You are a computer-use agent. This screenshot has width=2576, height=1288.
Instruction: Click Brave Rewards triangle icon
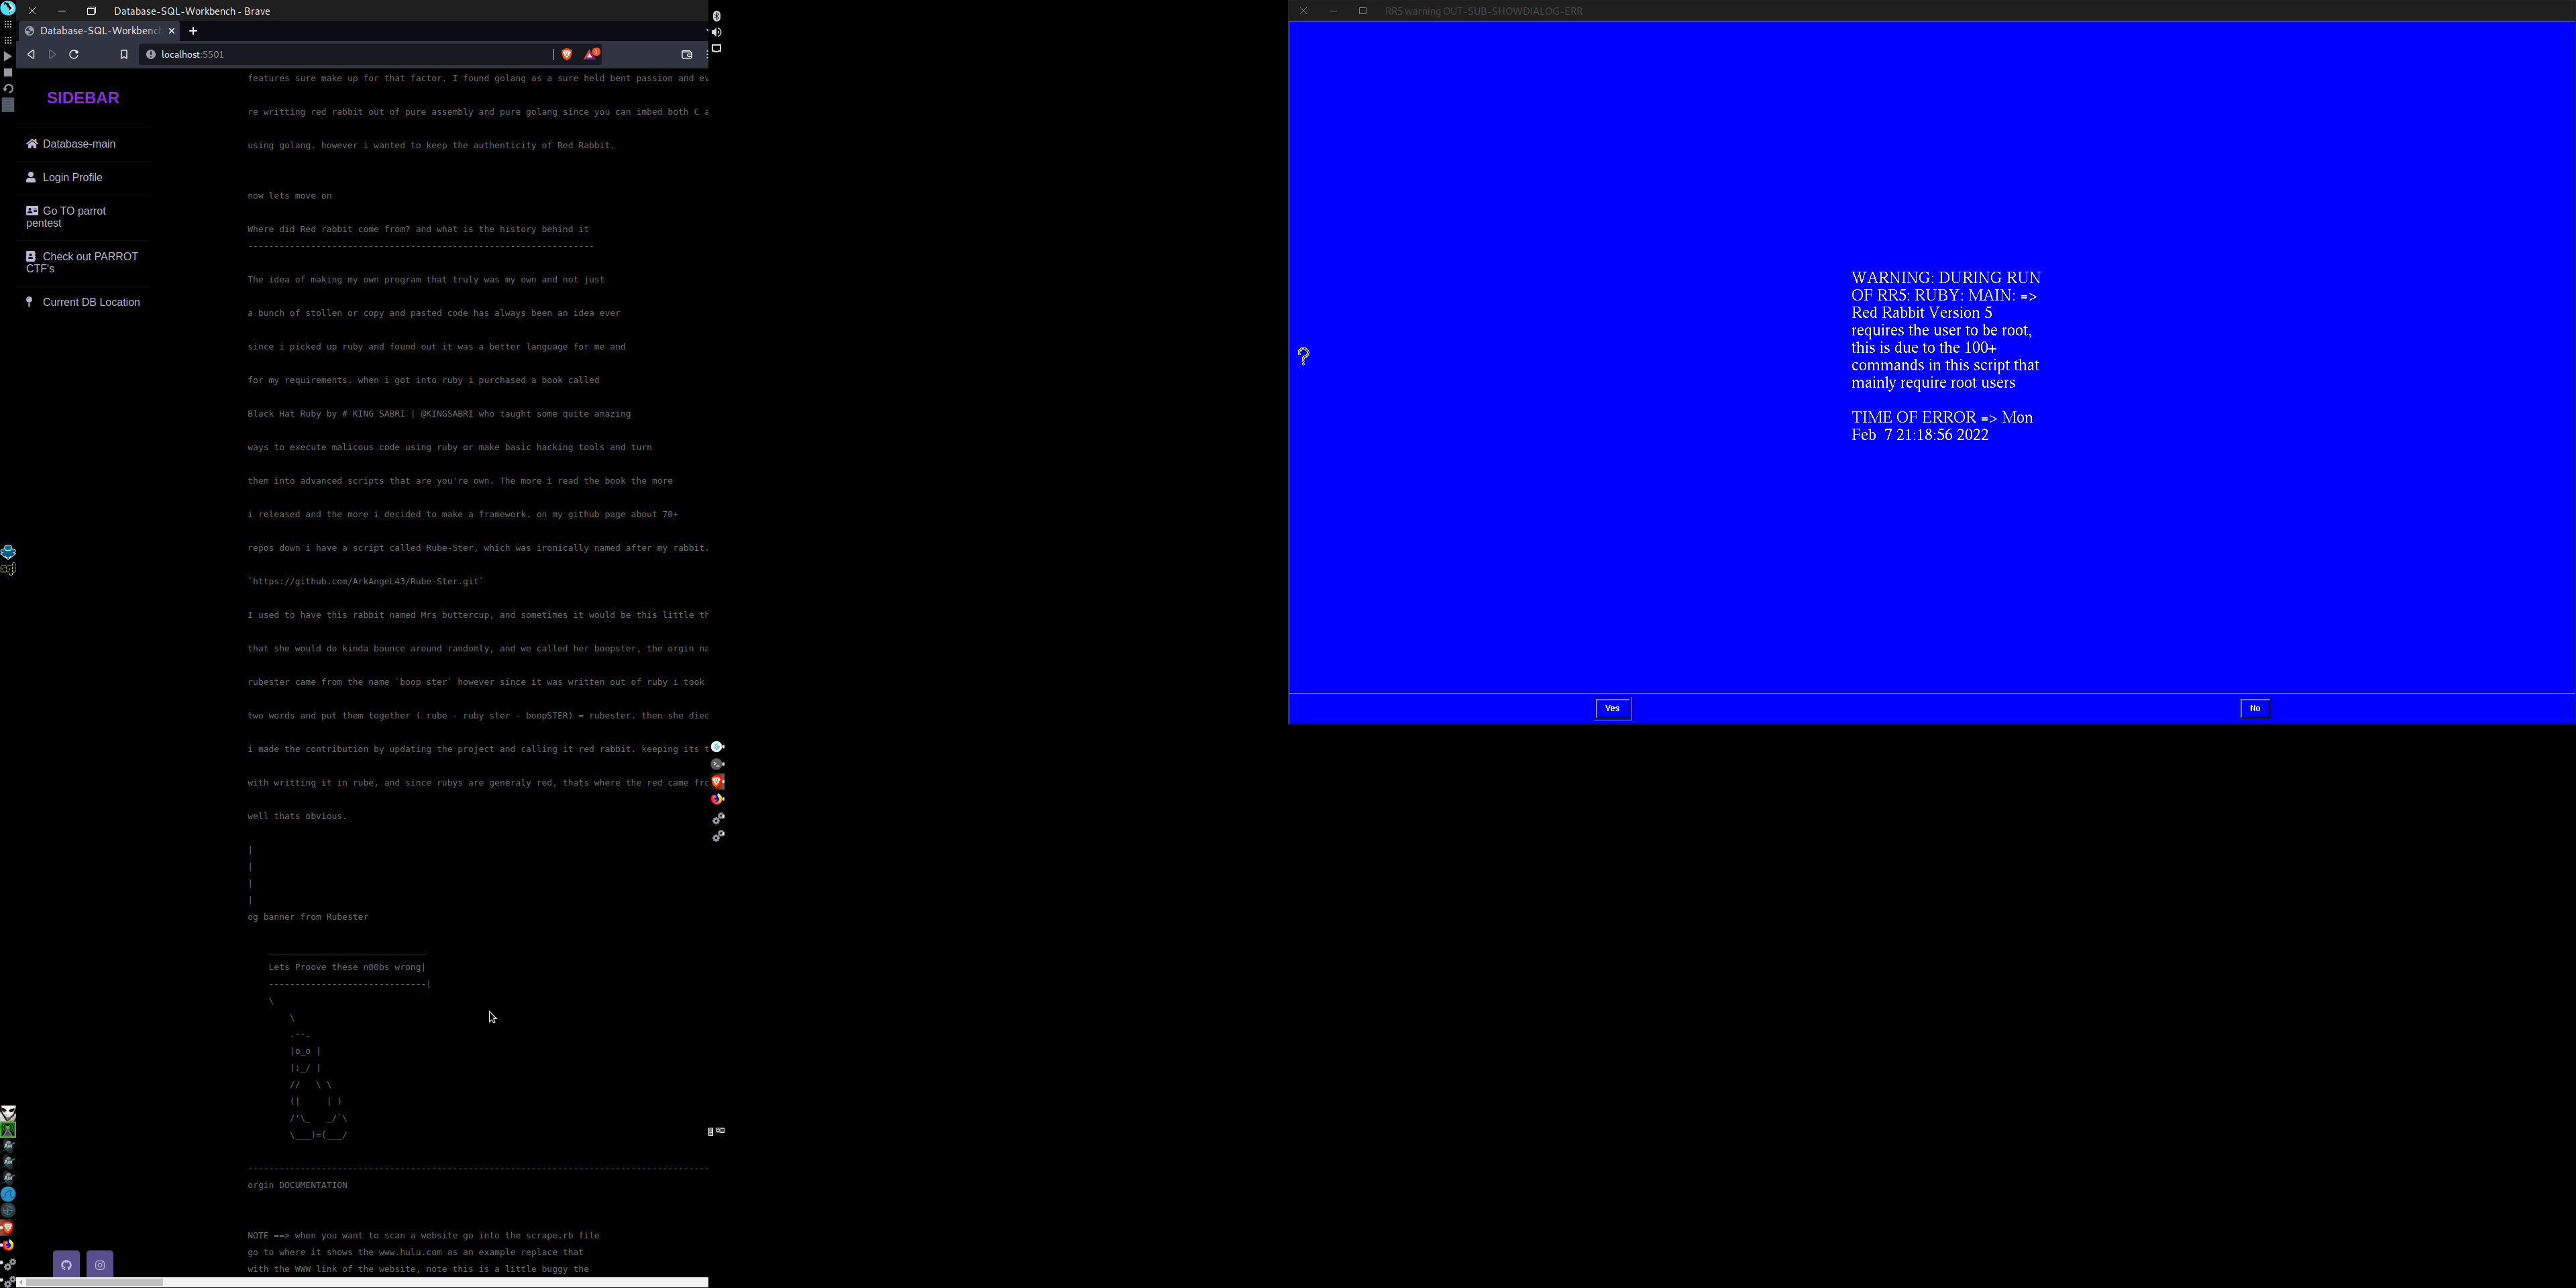(x=591, y=55)
